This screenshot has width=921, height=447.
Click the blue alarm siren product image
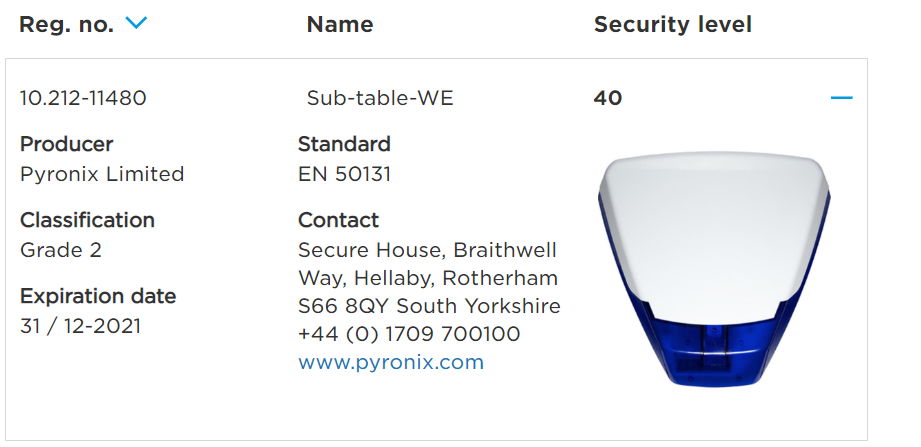coord(714,268)
